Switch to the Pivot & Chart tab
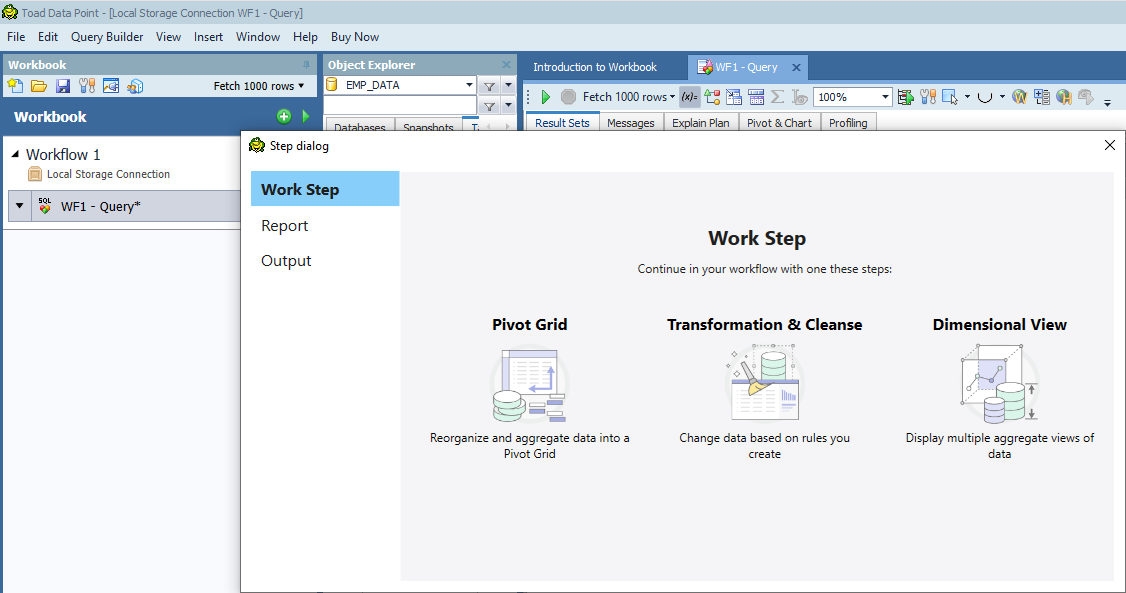The image size is (1126, 593). pyautogui.click(x=779, y=123)
